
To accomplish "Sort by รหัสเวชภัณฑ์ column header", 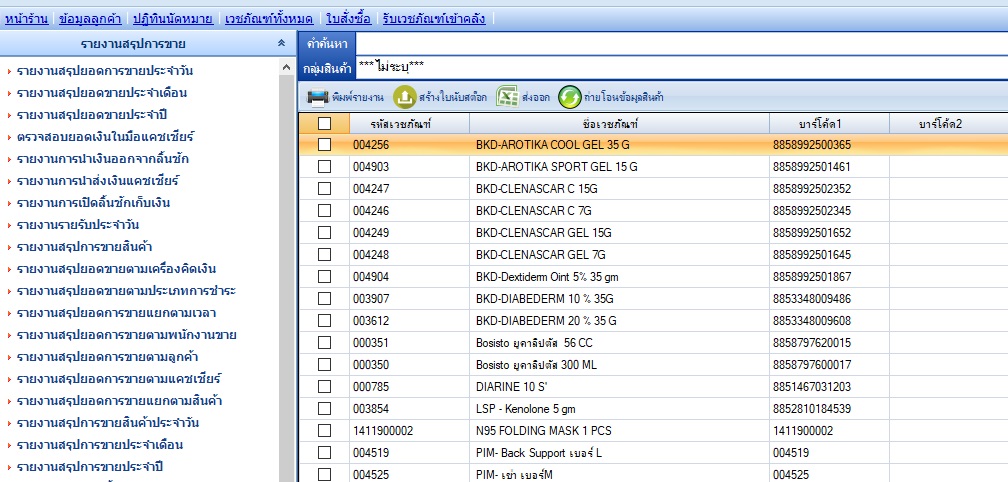I will [x=410, y=123].
